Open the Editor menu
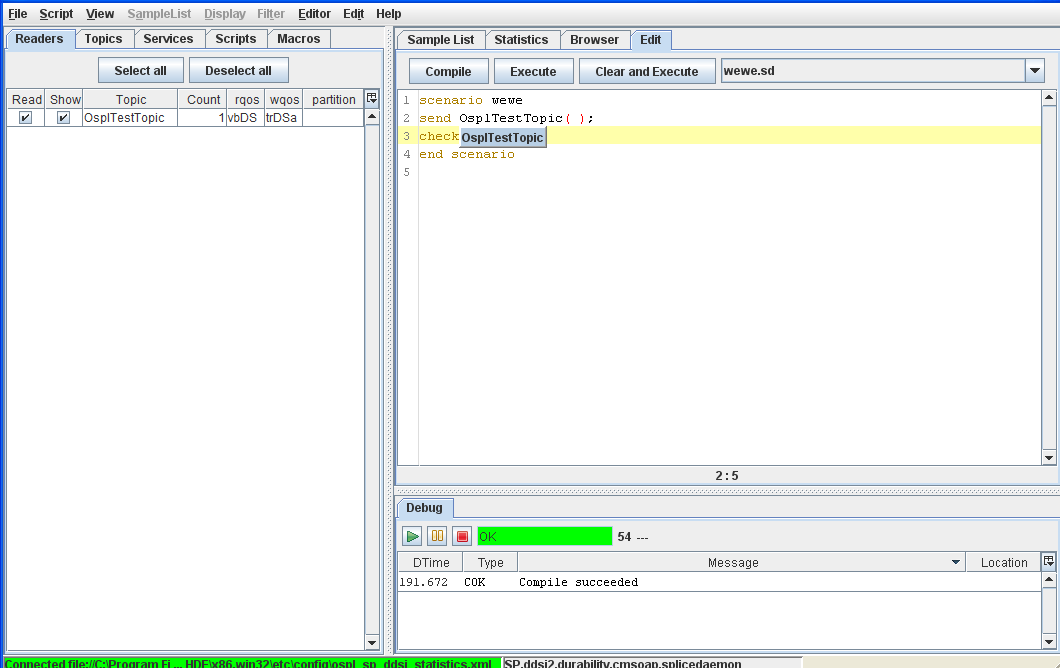Viewport: 1060px width, 668px height. click(314, 14)
